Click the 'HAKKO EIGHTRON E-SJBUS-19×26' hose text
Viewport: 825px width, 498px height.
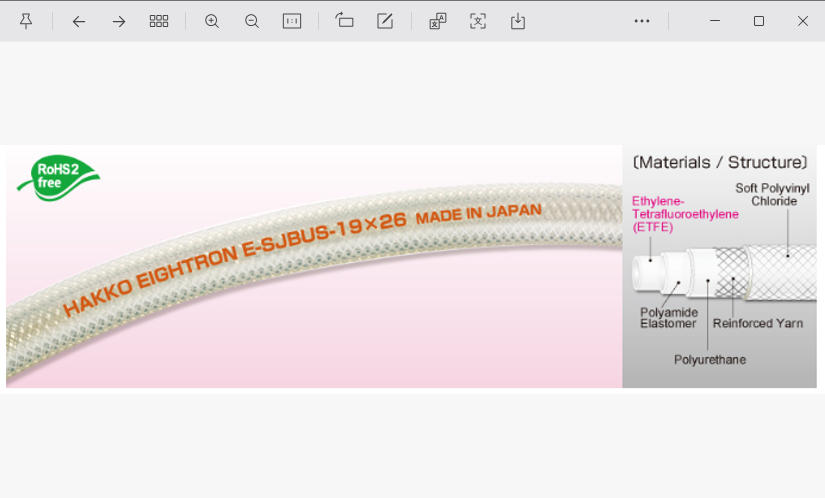point(235,264)
